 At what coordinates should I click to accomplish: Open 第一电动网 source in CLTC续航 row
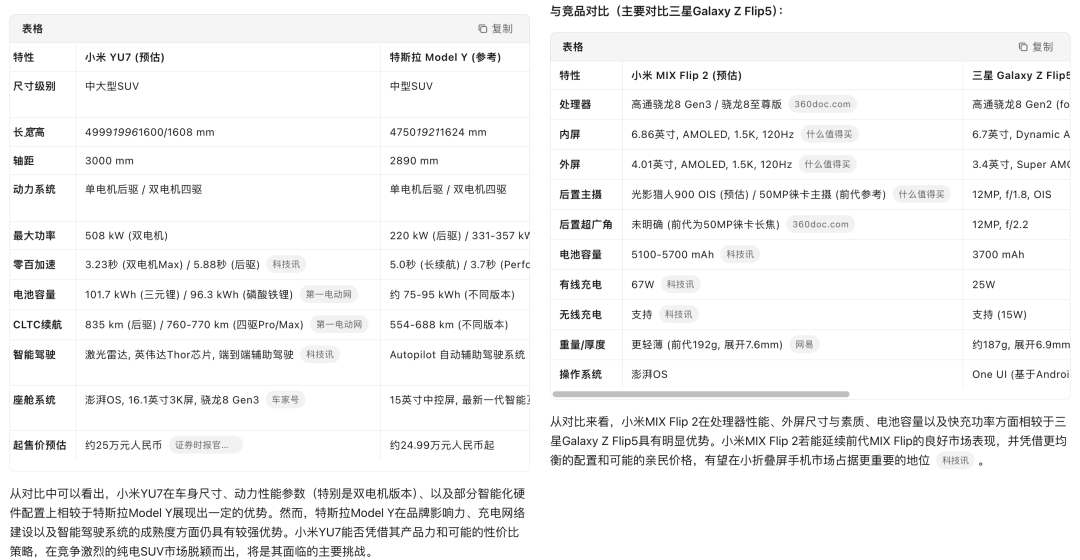tap(339, 324)
